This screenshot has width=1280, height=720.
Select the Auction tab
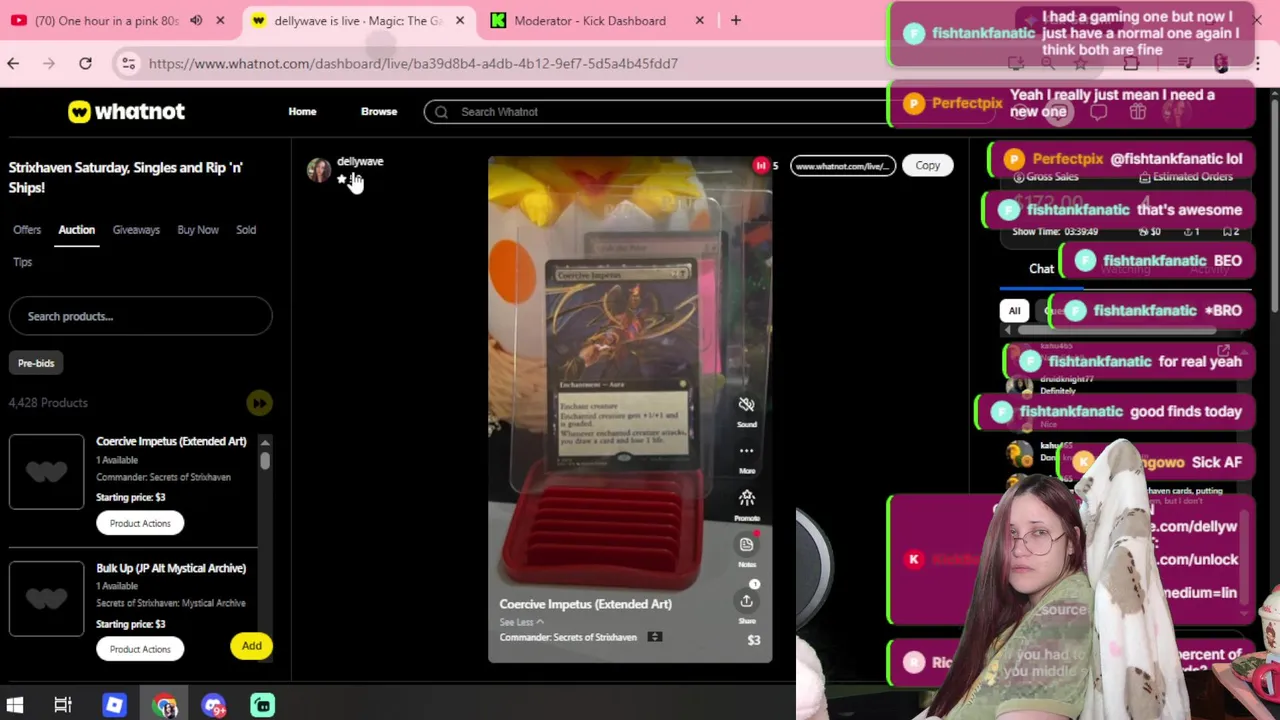(x=76, y=230)
